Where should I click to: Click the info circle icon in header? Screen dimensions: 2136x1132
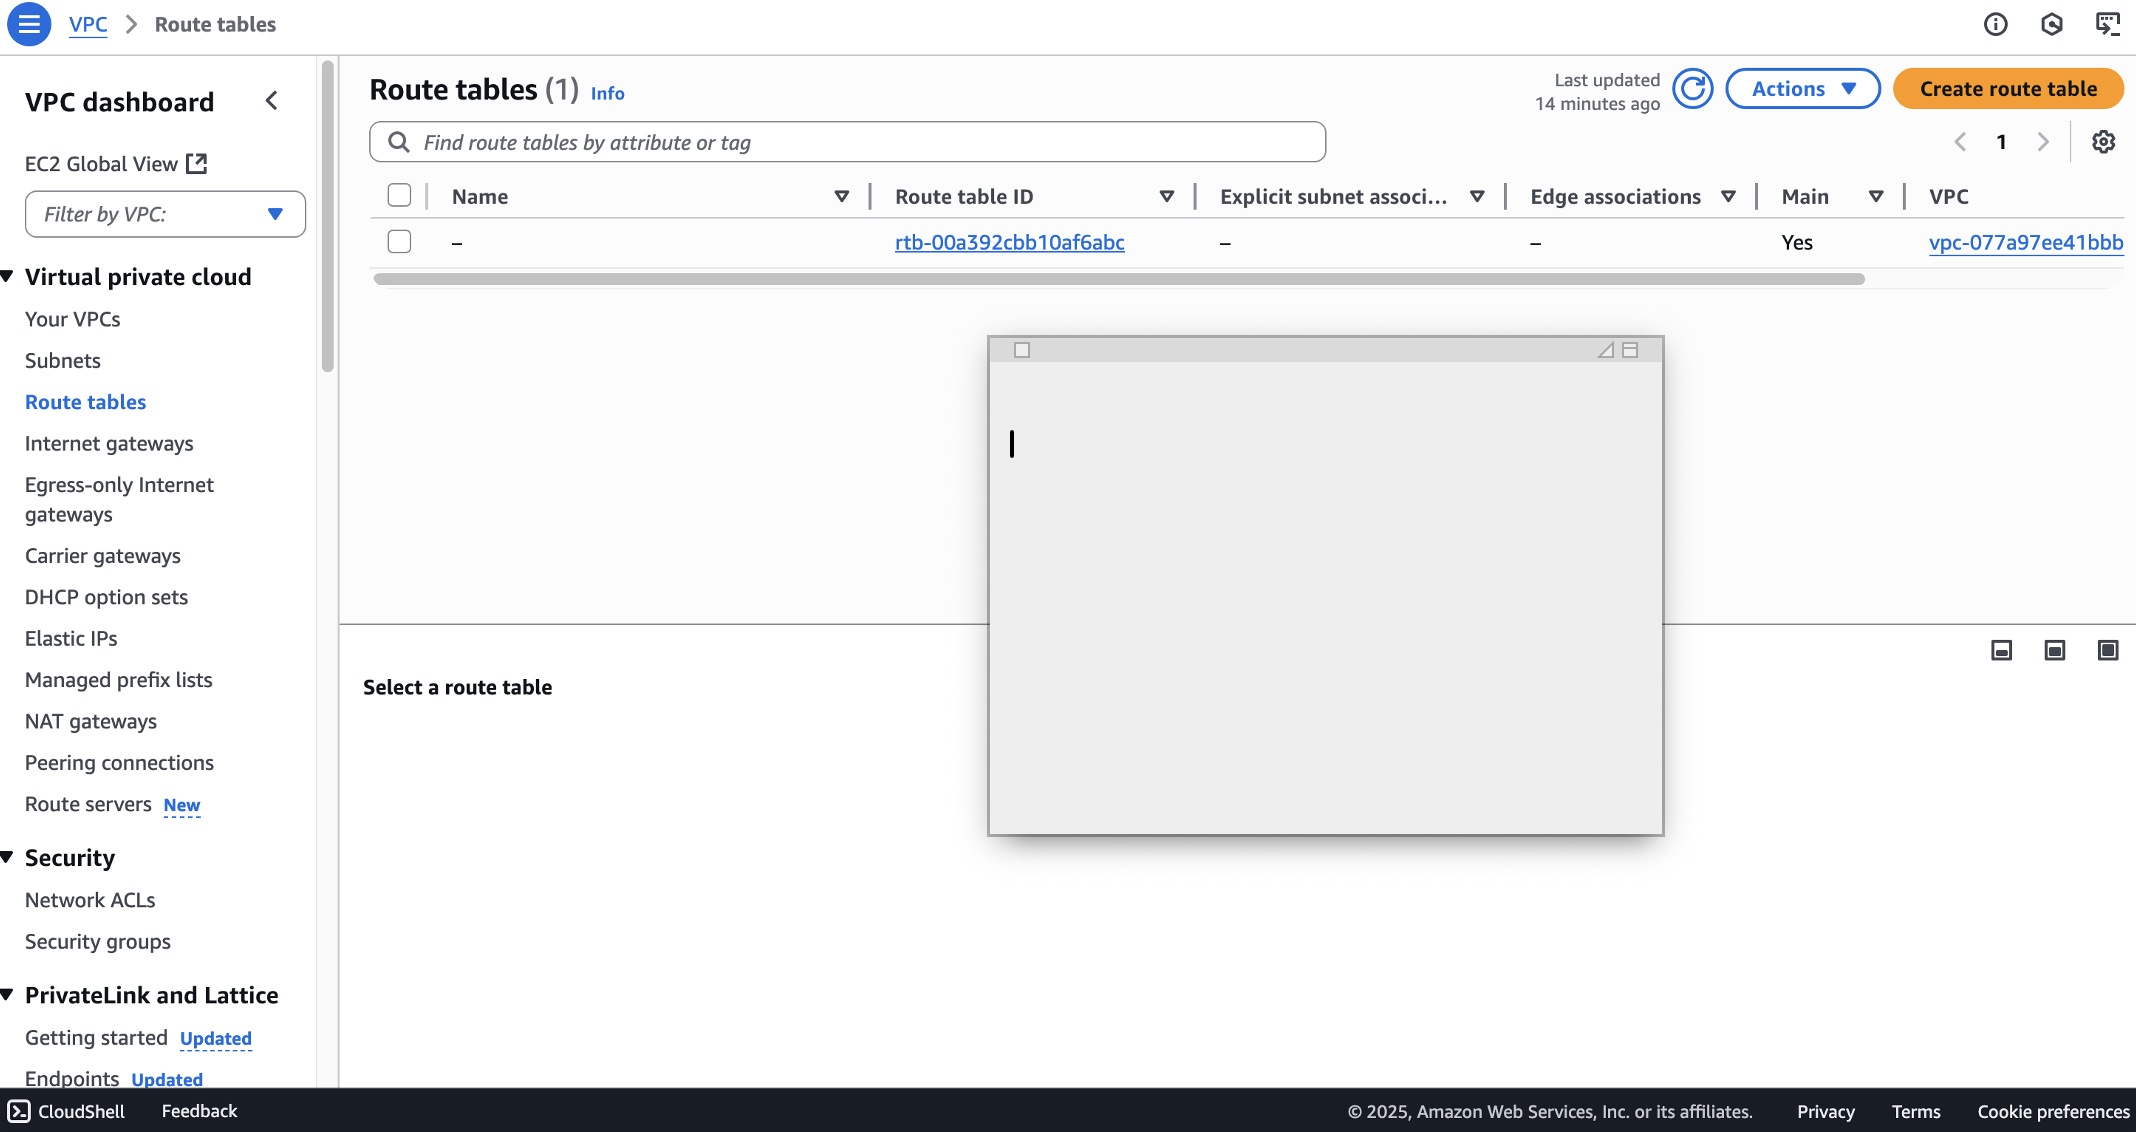coord(1995,24)
